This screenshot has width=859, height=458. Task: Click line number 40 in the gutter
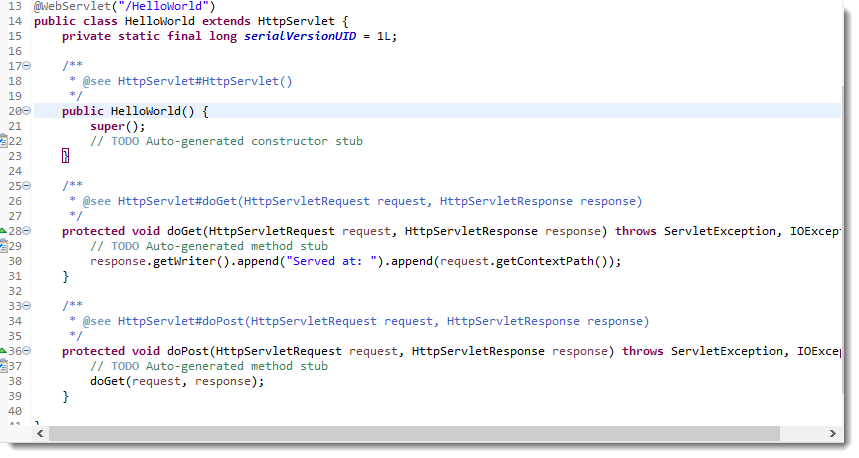[15, 411]
